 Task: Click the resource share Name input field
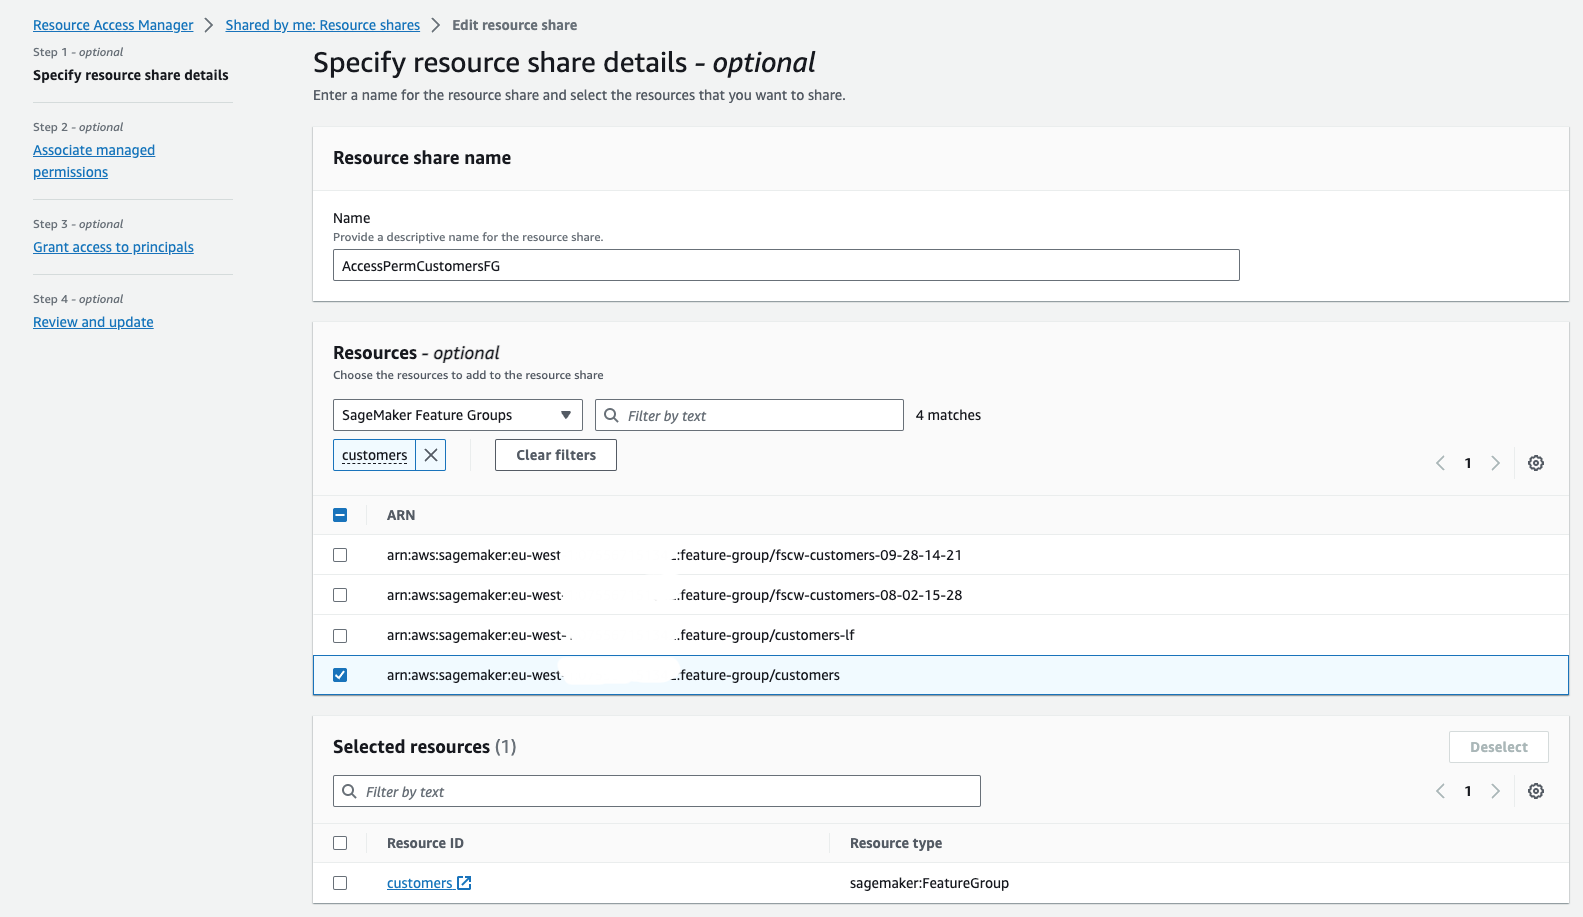click(786, 265)
